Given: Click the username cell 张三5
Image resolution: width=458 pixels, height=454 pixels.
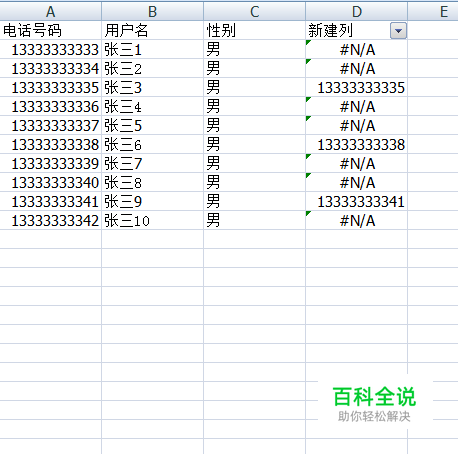Looking at the screenshot, I should point(153,126).
